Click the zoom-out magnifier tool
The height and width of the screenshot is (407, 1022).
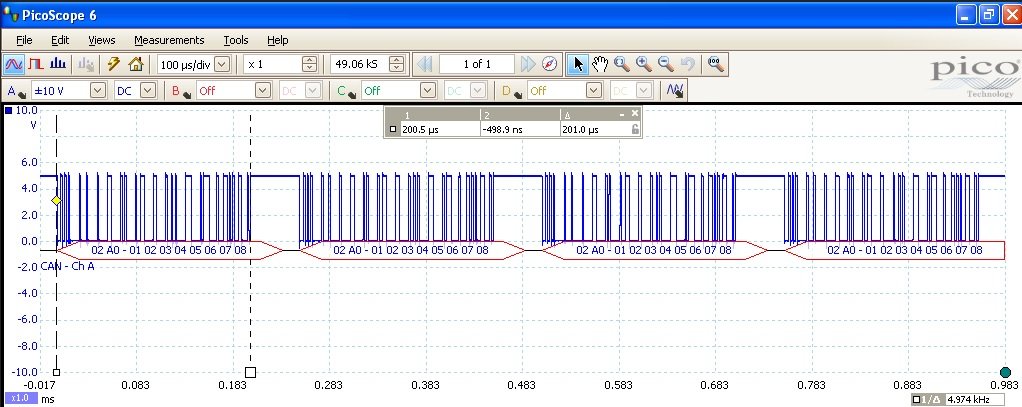click(x=665, y=64)
